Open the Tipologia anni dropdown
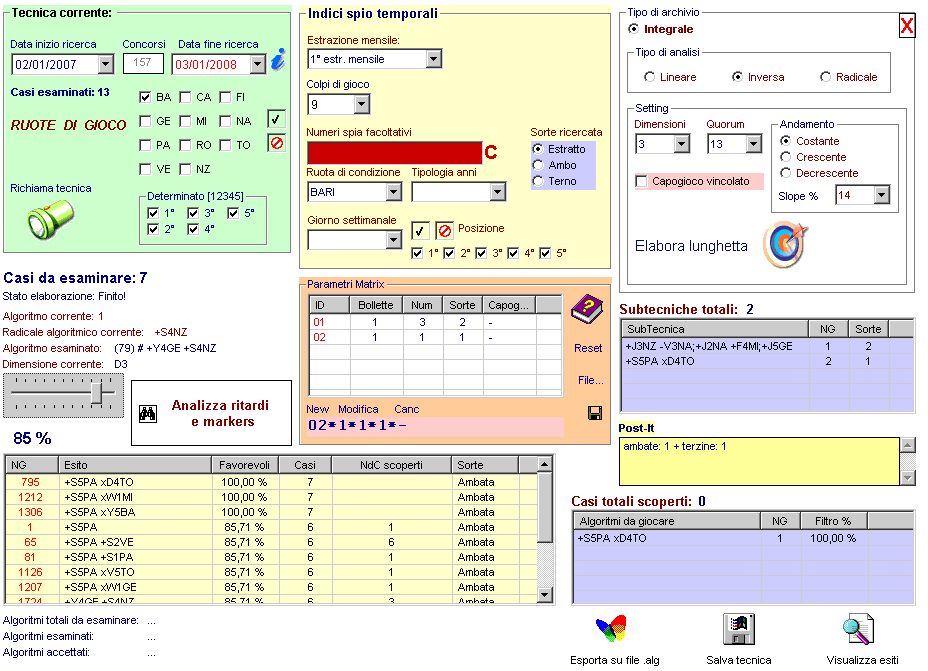Screen dimensions: 928x671 point(498,192)
